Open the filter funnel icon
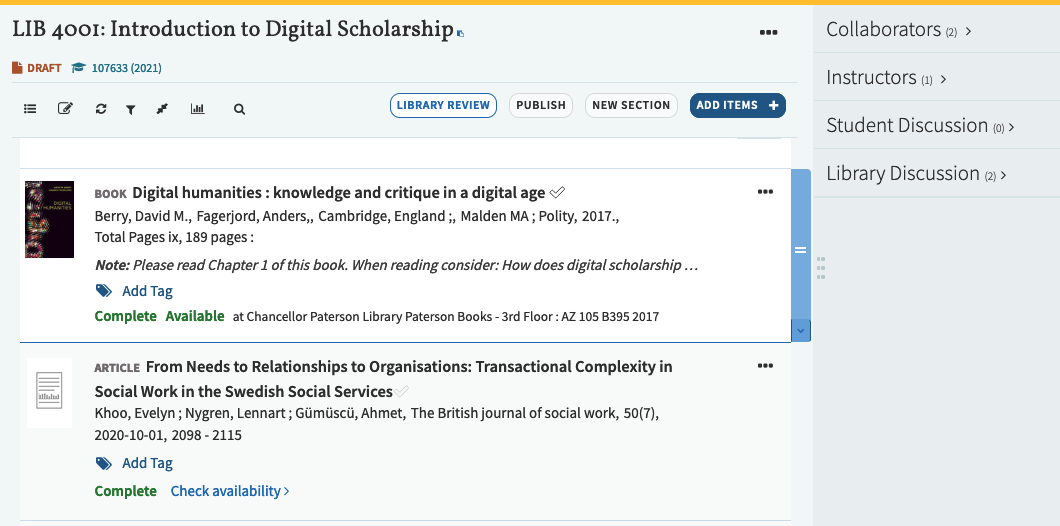Screen dimensions: 1060x526 (130, 109)
